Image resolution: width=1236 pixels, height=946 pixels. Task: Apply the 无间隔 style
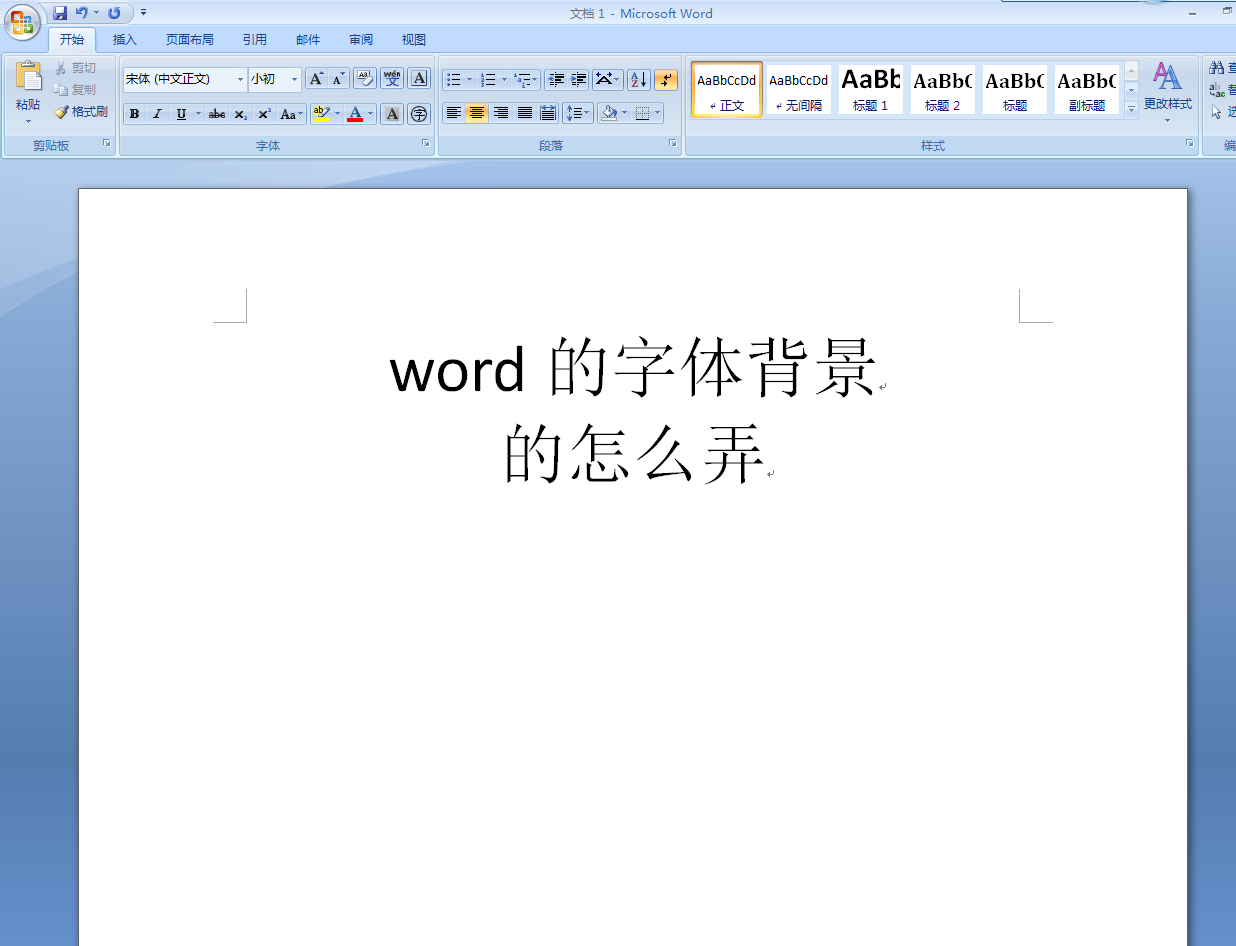(x=799, y=89)
